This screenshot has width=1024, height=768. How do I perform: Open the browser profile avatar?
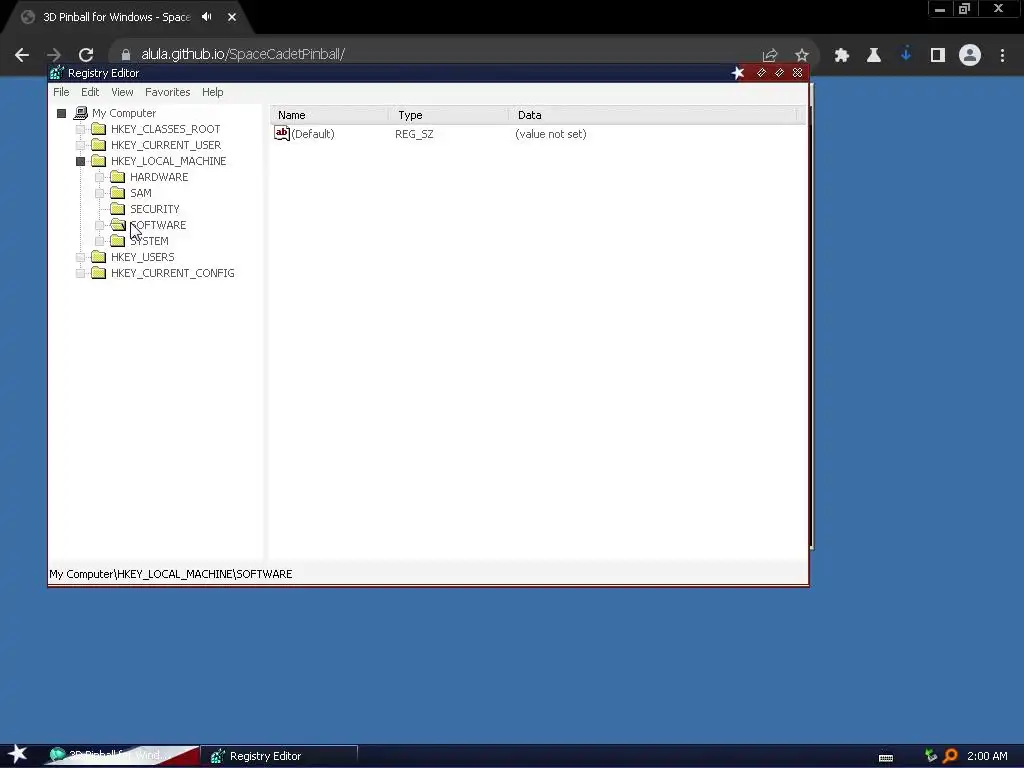970,55
